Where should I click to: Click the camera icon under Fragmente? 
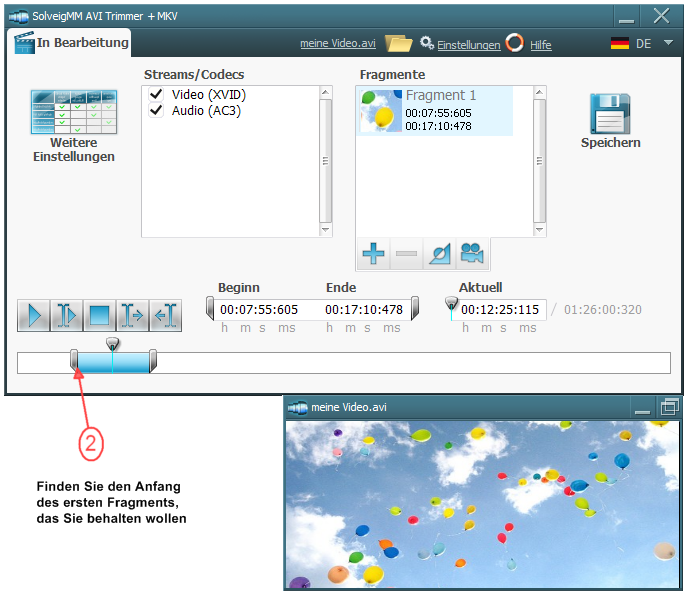(x=472, y=253)
